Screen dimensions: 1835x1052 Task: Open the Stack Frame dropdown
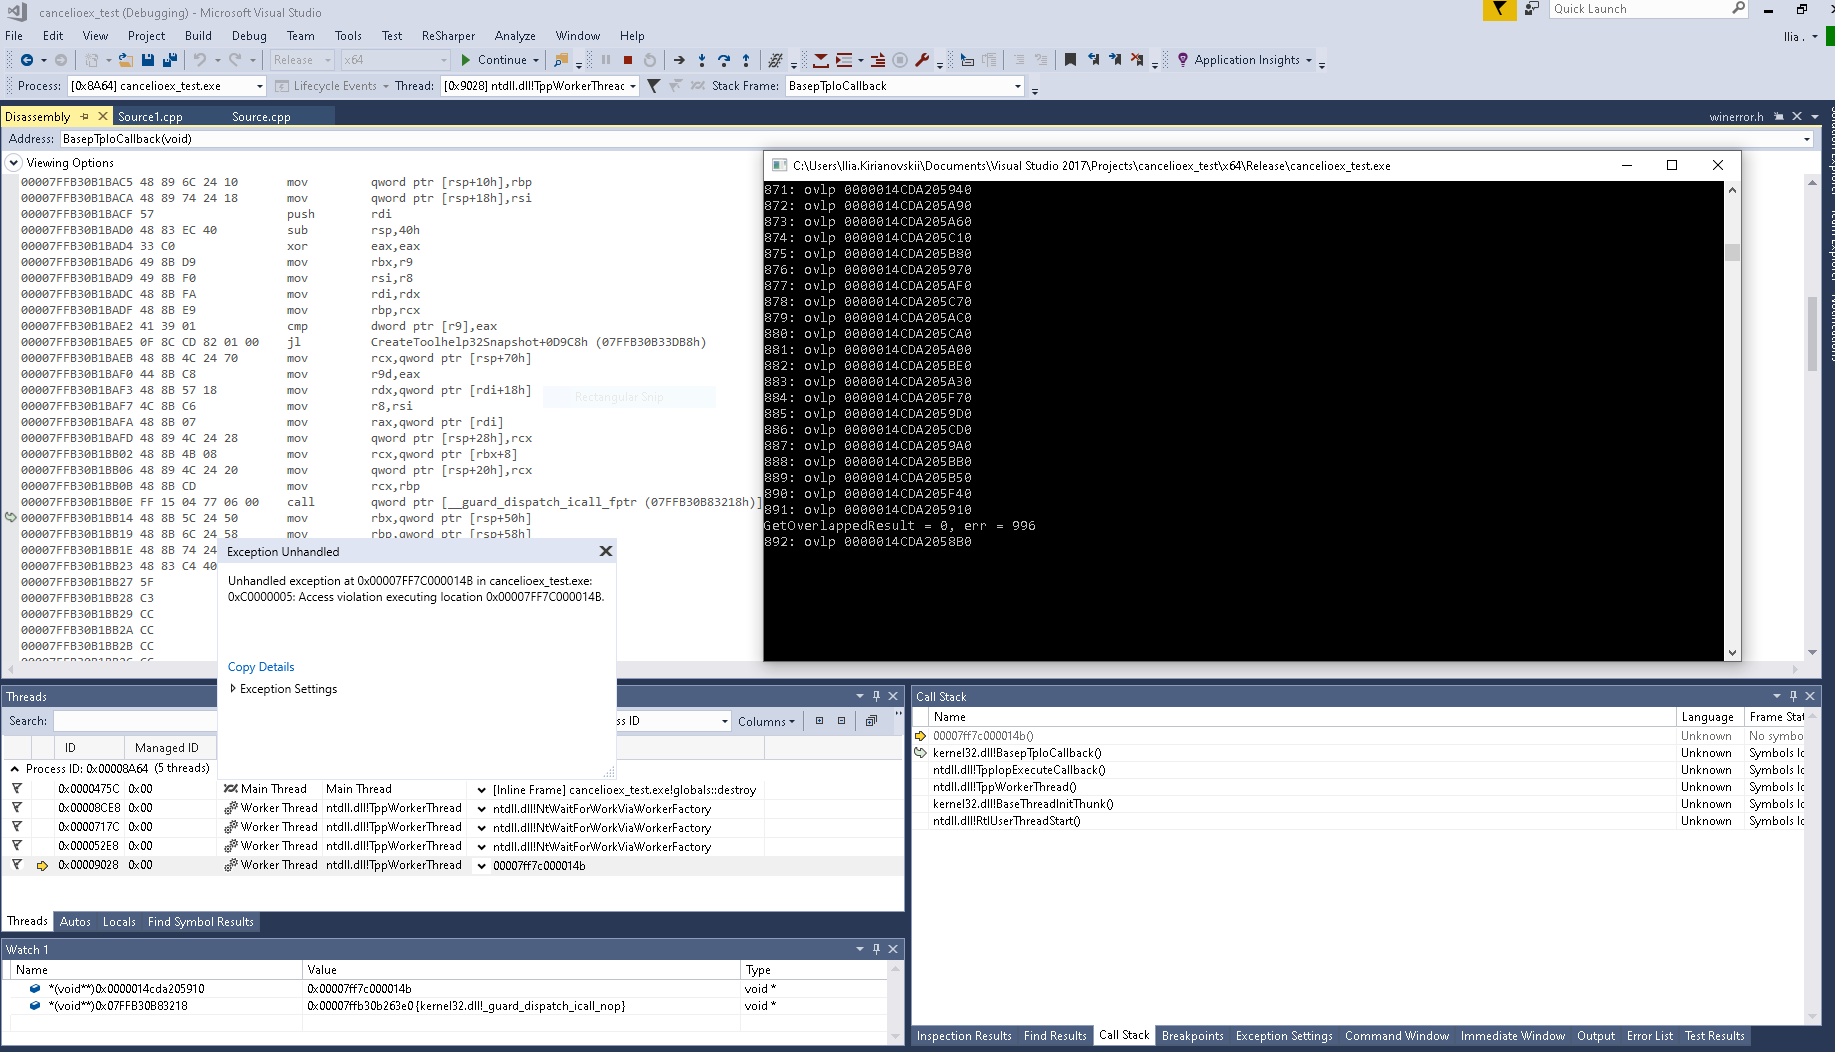tap(1017, 86)
